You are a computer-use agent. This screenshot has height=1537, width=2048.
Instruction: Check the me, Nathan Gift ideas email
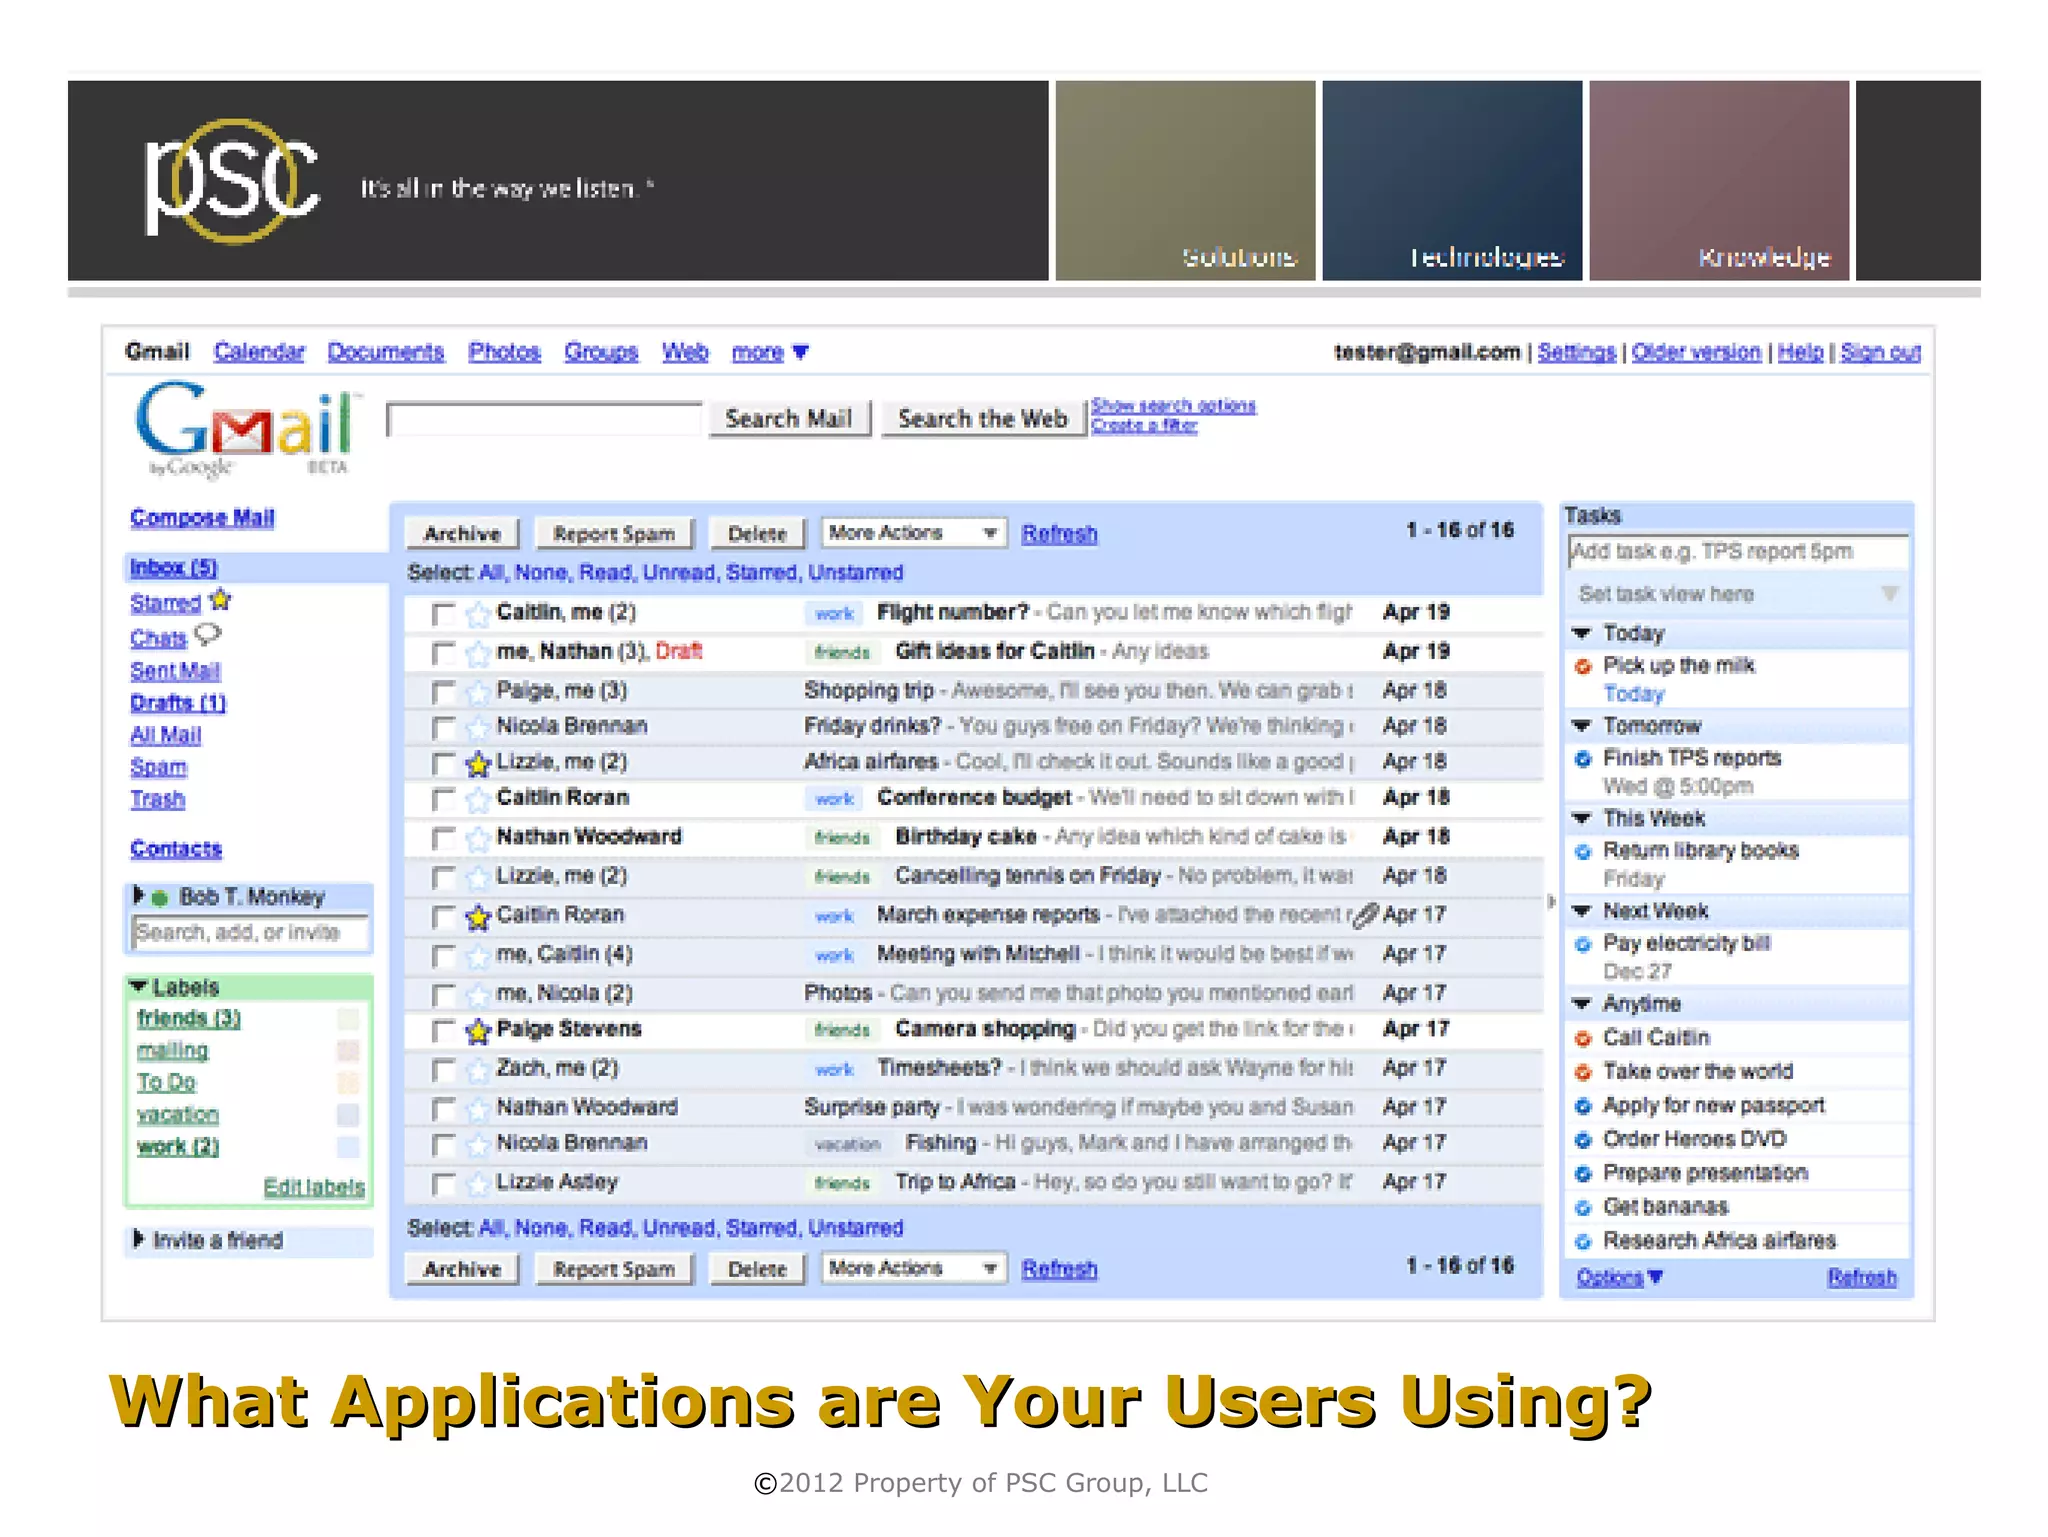[443, 654]
